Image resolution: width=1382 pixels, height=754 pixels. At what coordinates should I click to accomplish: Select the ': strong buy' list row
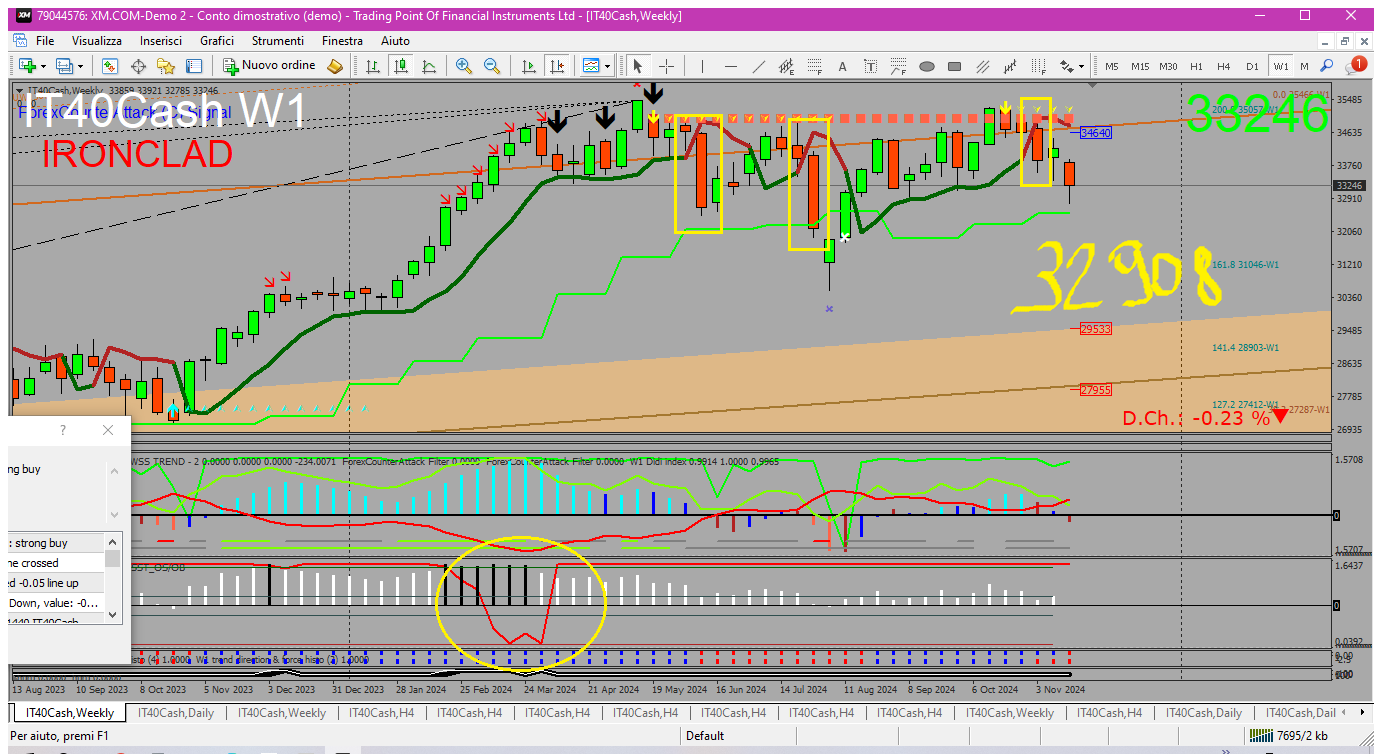point(56,543)
